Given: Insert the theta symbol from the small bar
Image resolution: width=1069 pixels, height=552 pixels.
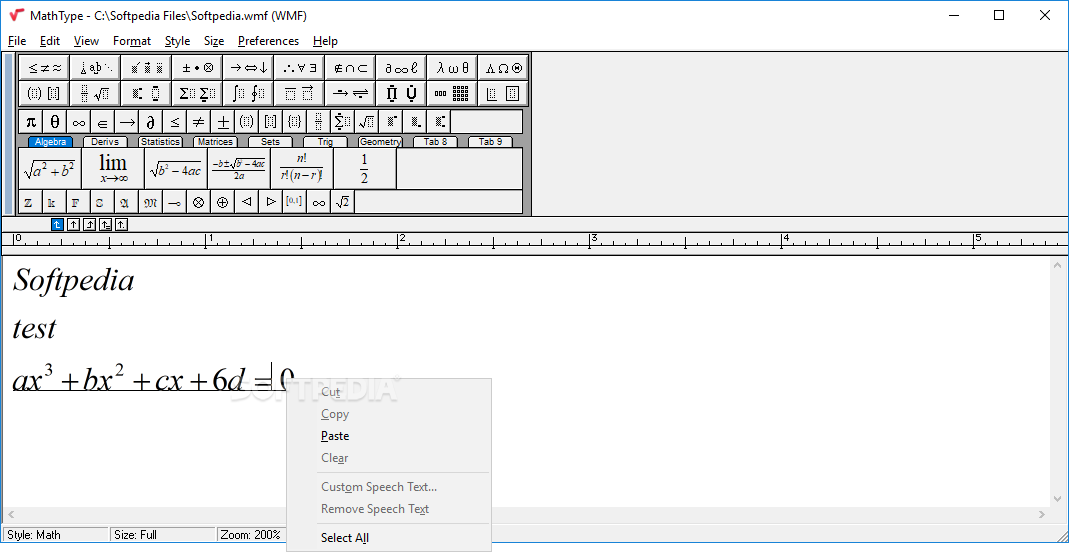Looking at the screenshot, I should click(x=55, y=122).
